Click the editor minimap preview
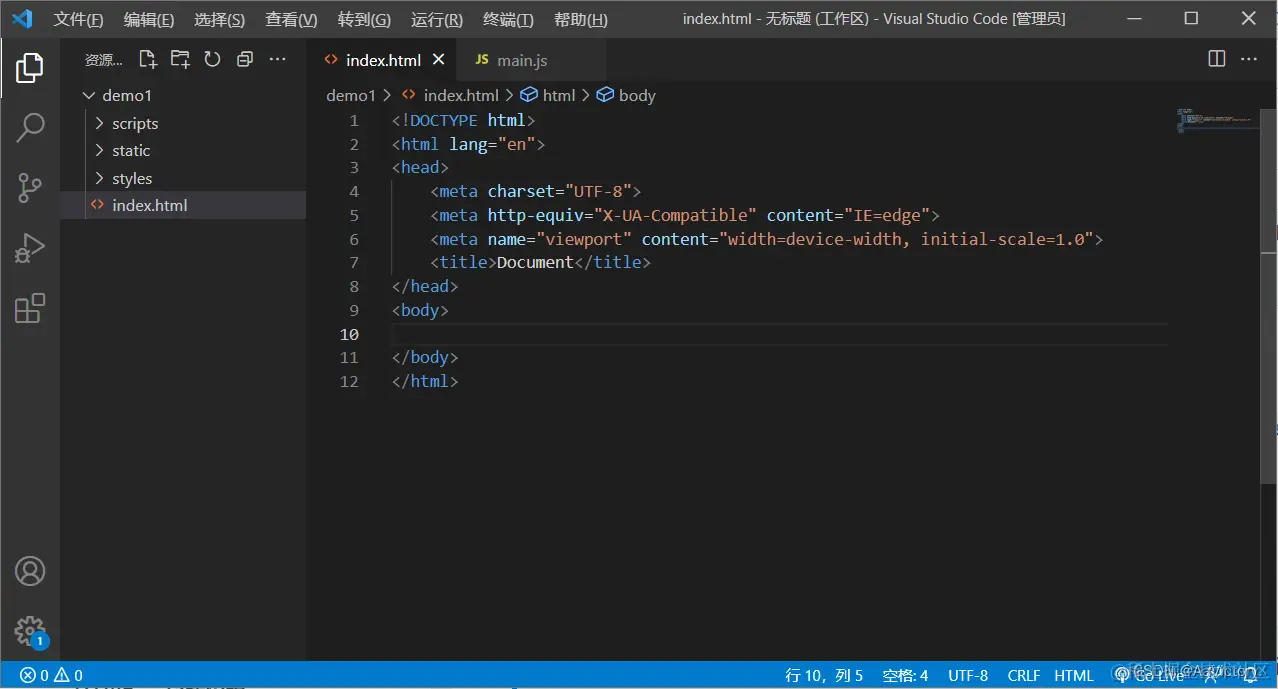Screen dimensions: 1278x689 1216,120
